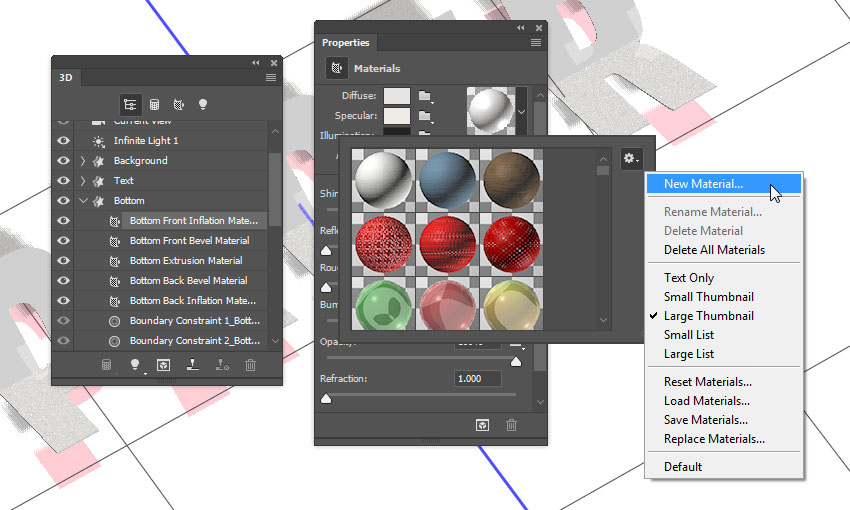Click the Specular color swatch

click(397, 115)
